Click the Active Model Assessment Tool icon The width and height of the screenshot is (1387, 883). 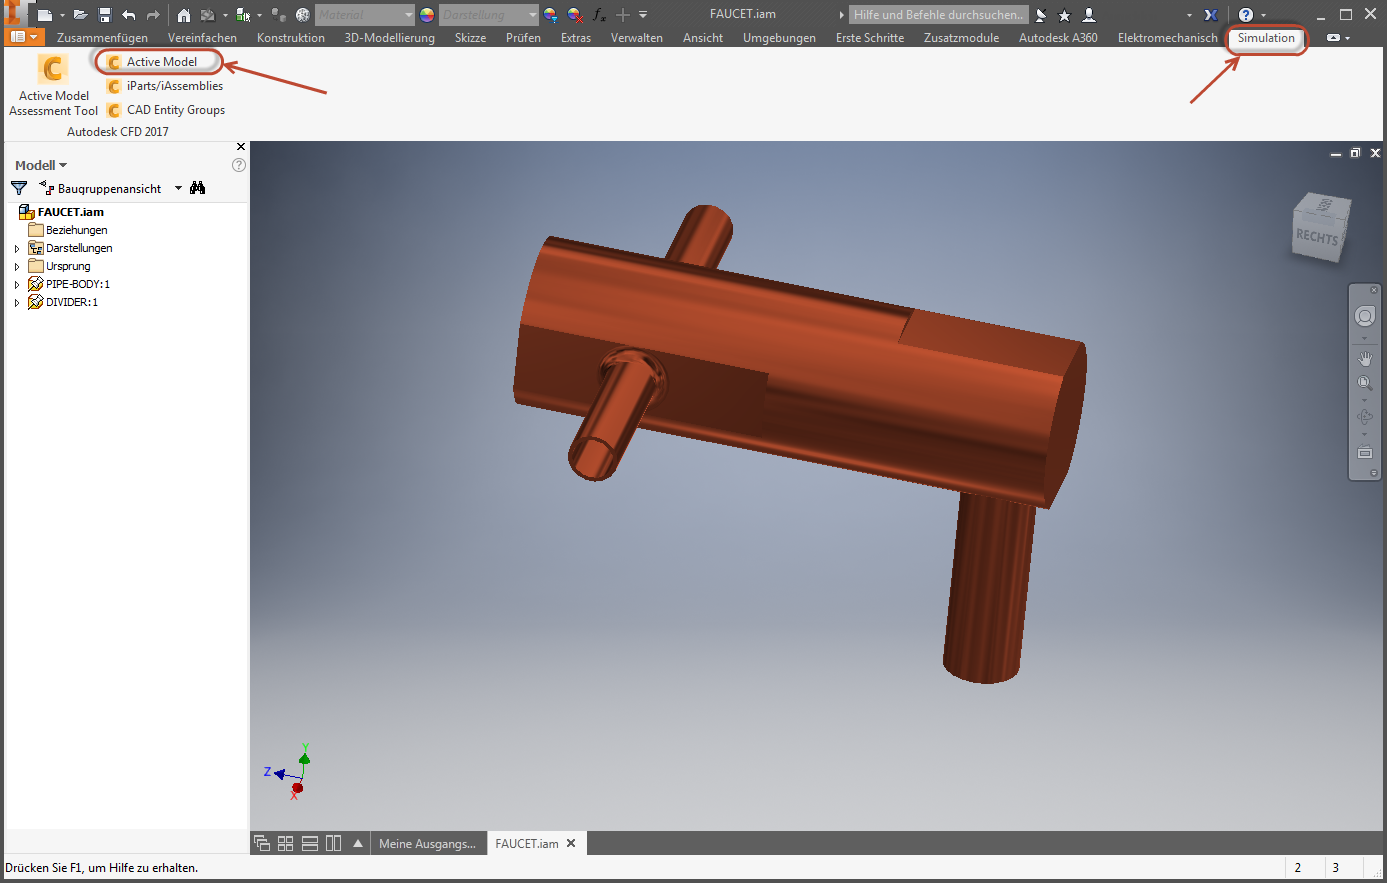(x=53, y=69)
